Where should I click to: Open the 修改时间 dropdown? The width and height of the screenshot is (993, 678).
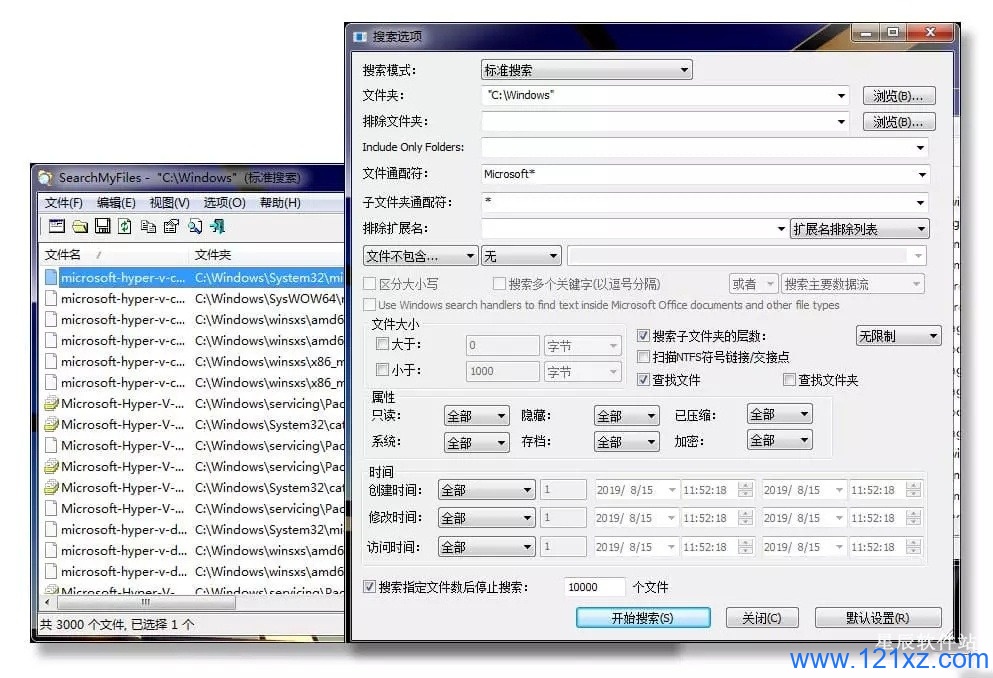click(486, 517)
